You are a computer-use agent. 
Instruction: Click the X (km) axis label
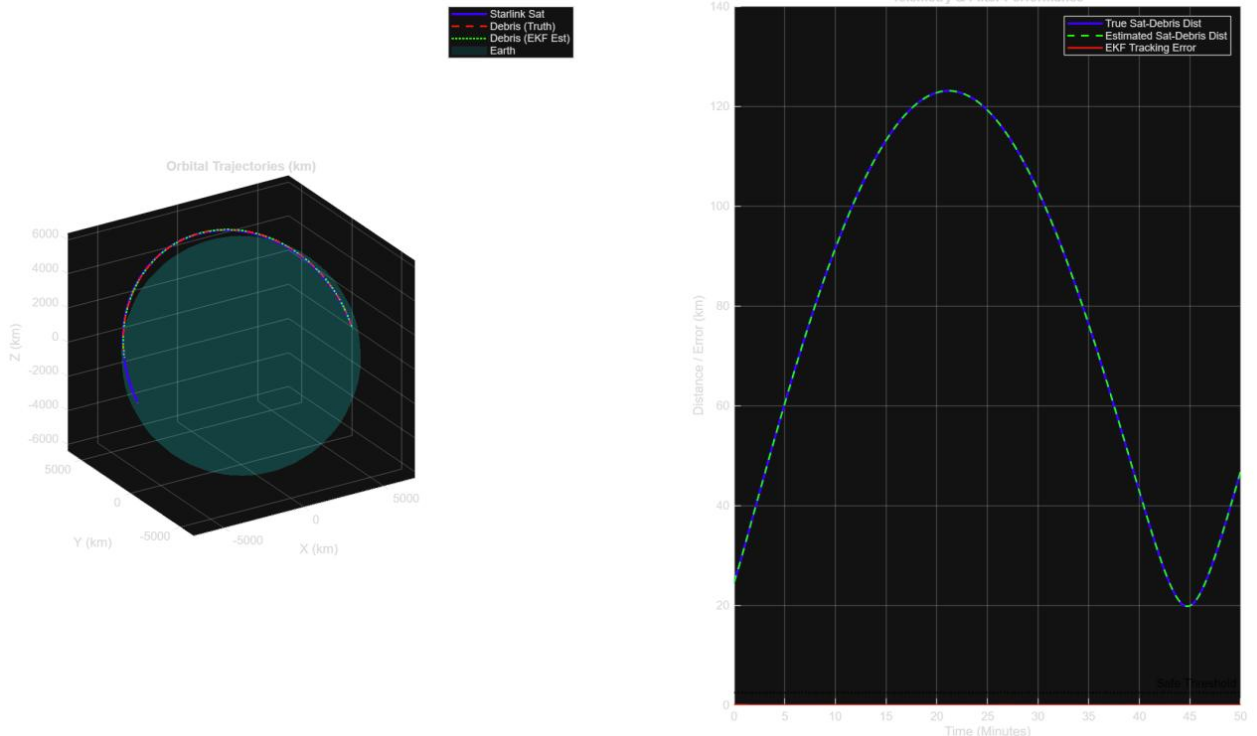point(319,549)
